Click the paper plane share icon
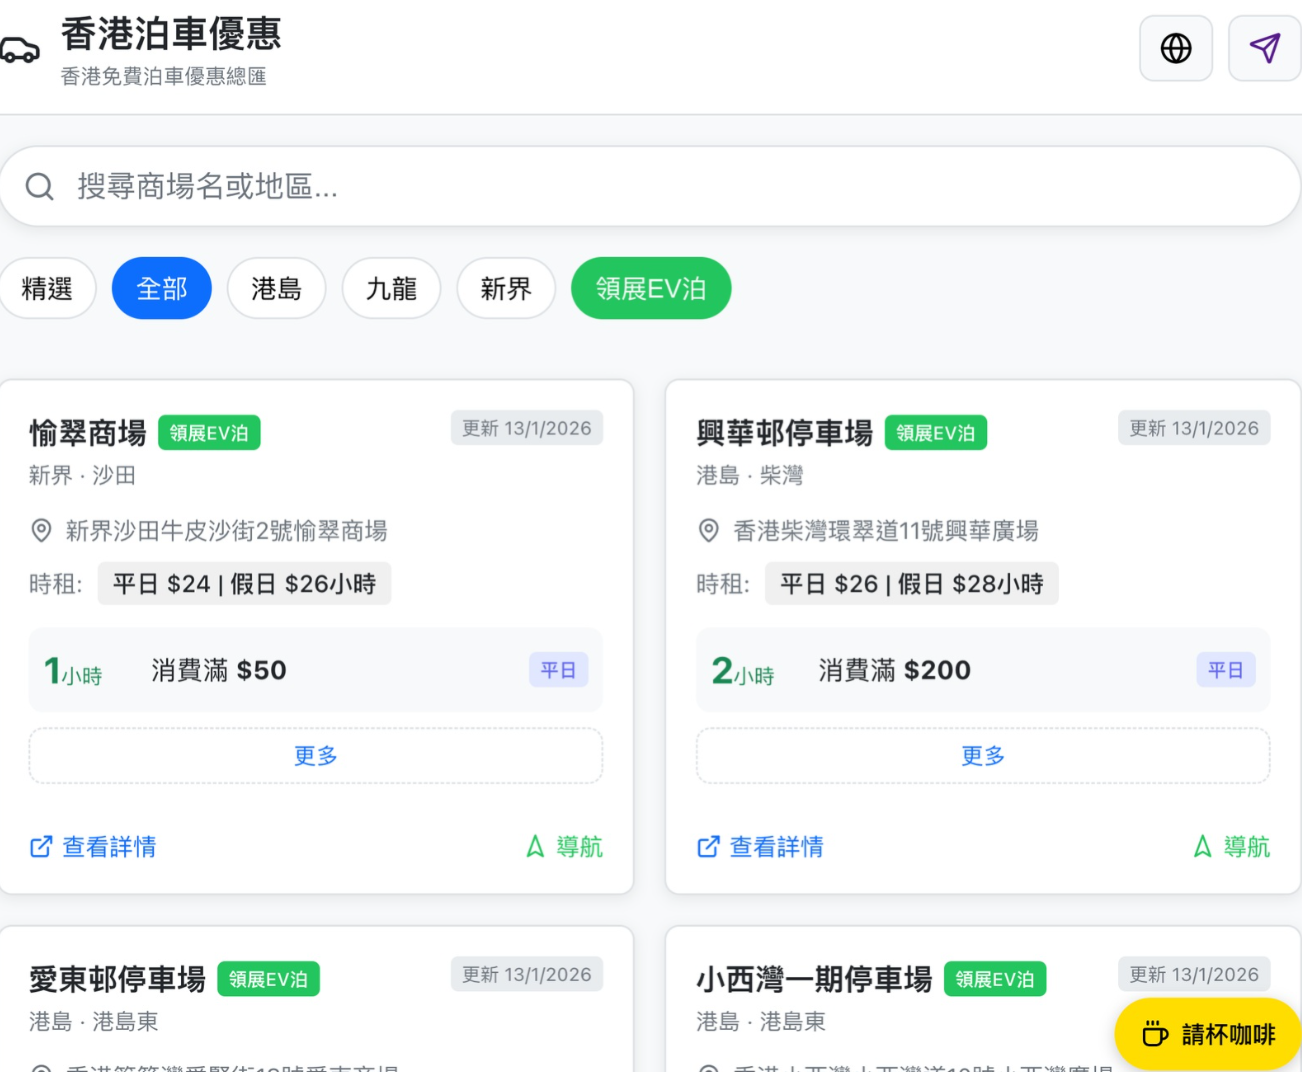1302x1072 pixels. tap(1264, 48)
